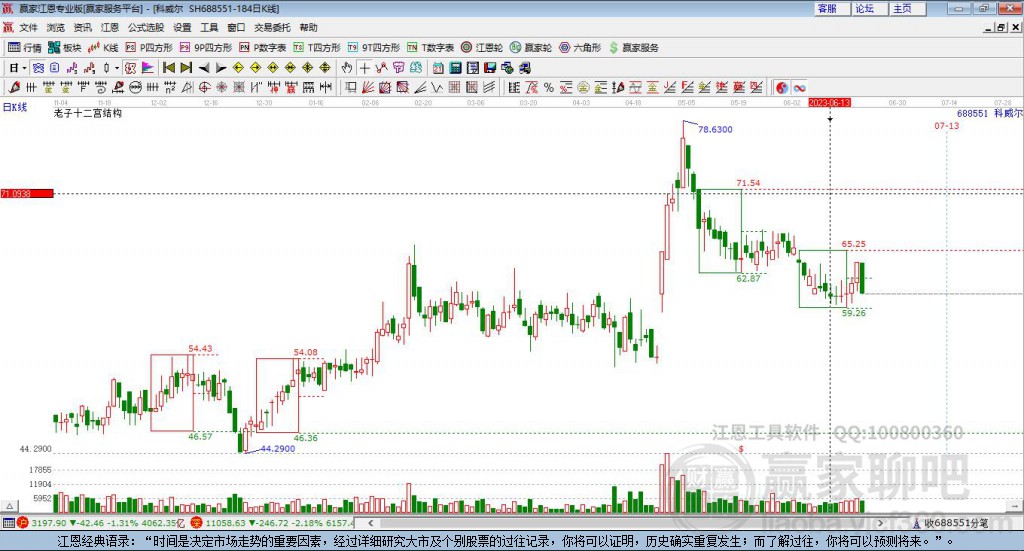Screen dimensions: 1024x551
Task: Click the black left arrow
Action: pyautogui.click(x=204, y=68)
